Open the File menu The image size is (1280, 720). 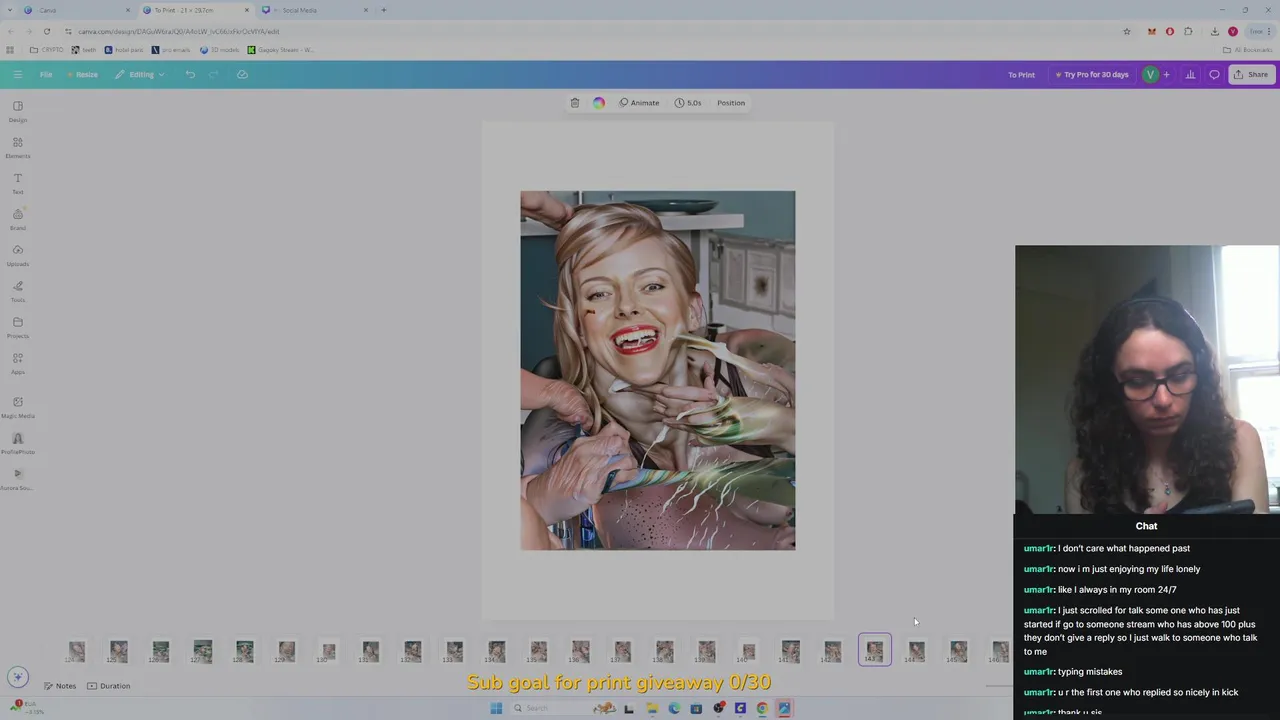[x=46, y=75]
